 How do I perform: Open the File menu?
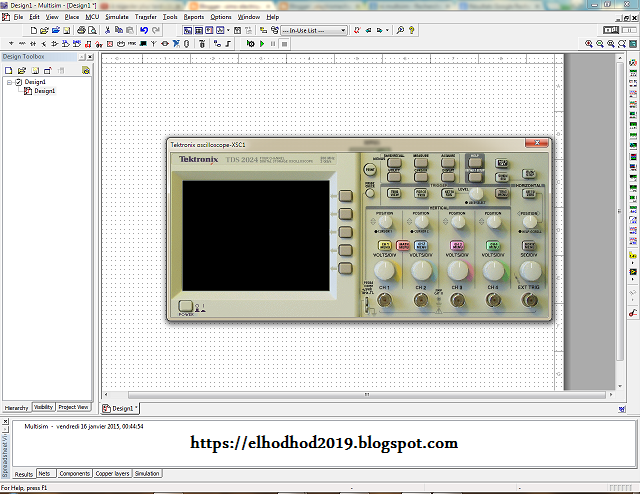pos(18,17)
